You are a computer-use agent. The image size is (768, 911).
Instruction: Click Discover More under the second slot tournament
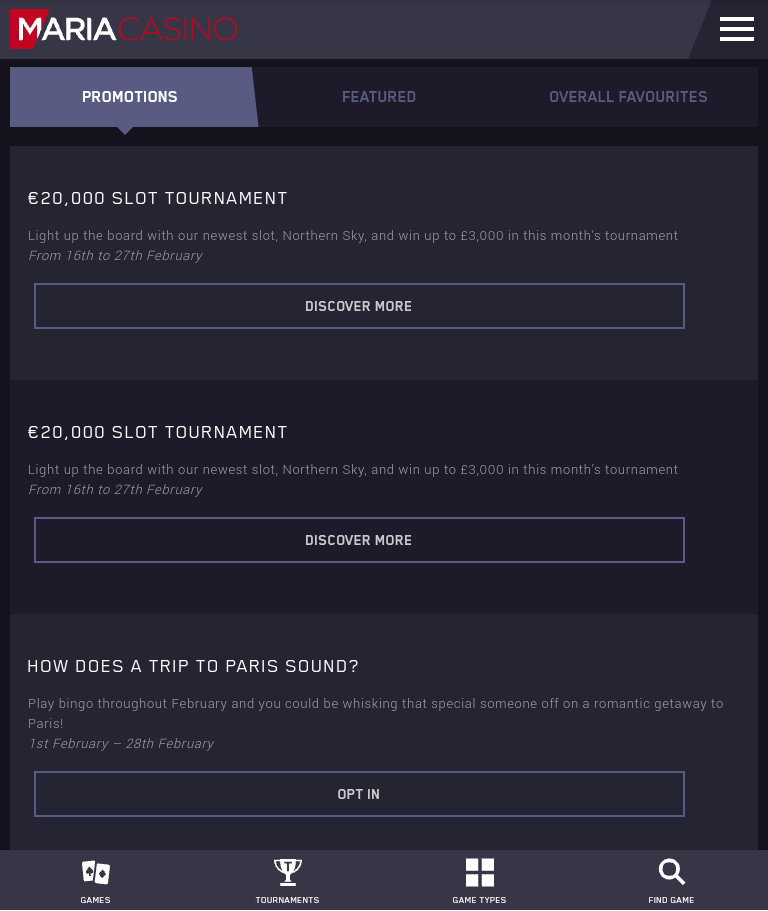(x=359, y=540)
